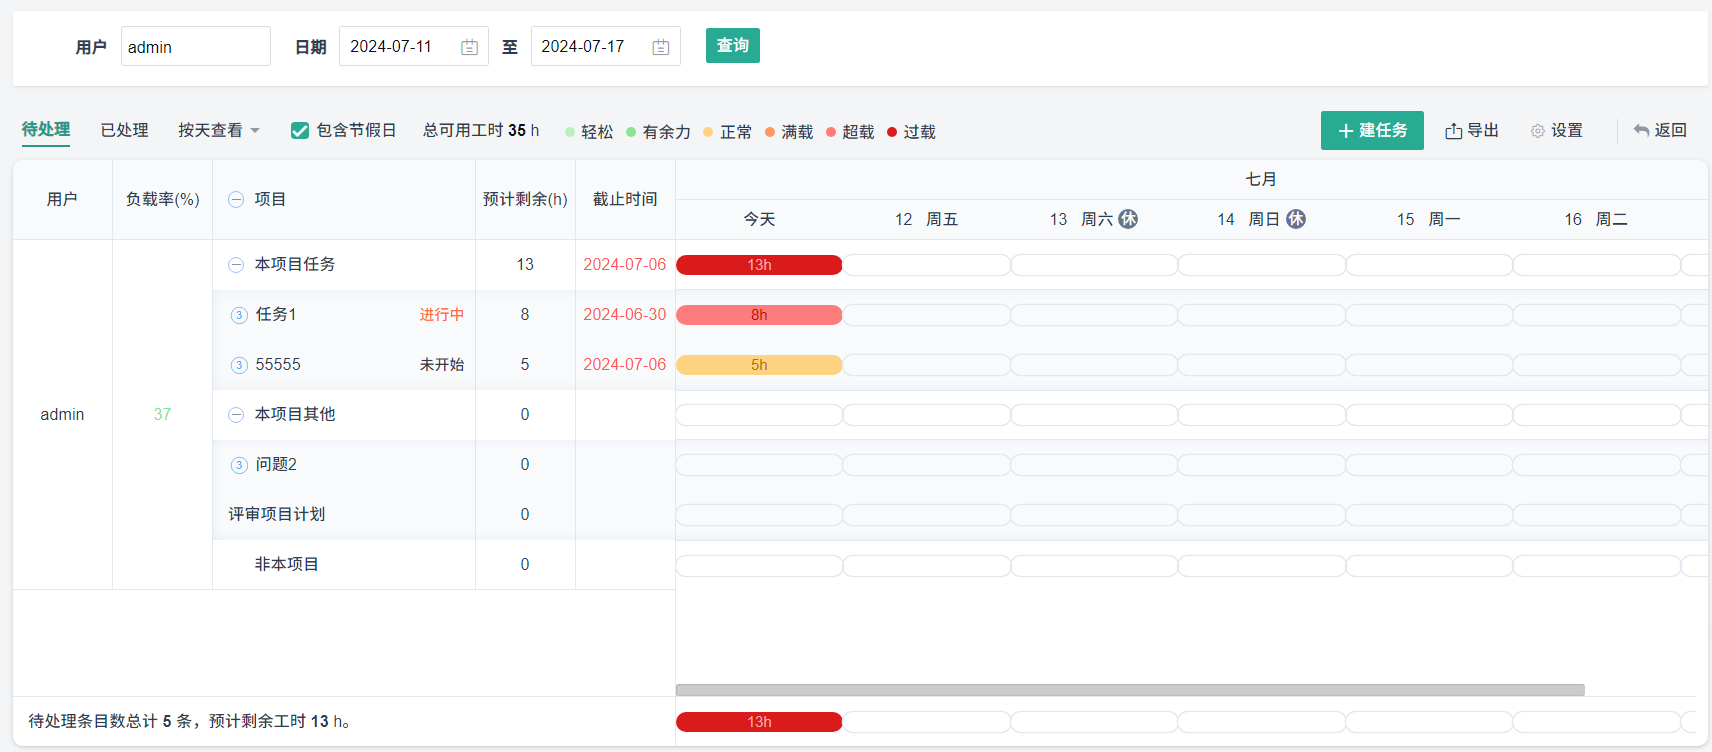Click the 建任务 button
The image size is (1712, 752).
[1372, 131]
